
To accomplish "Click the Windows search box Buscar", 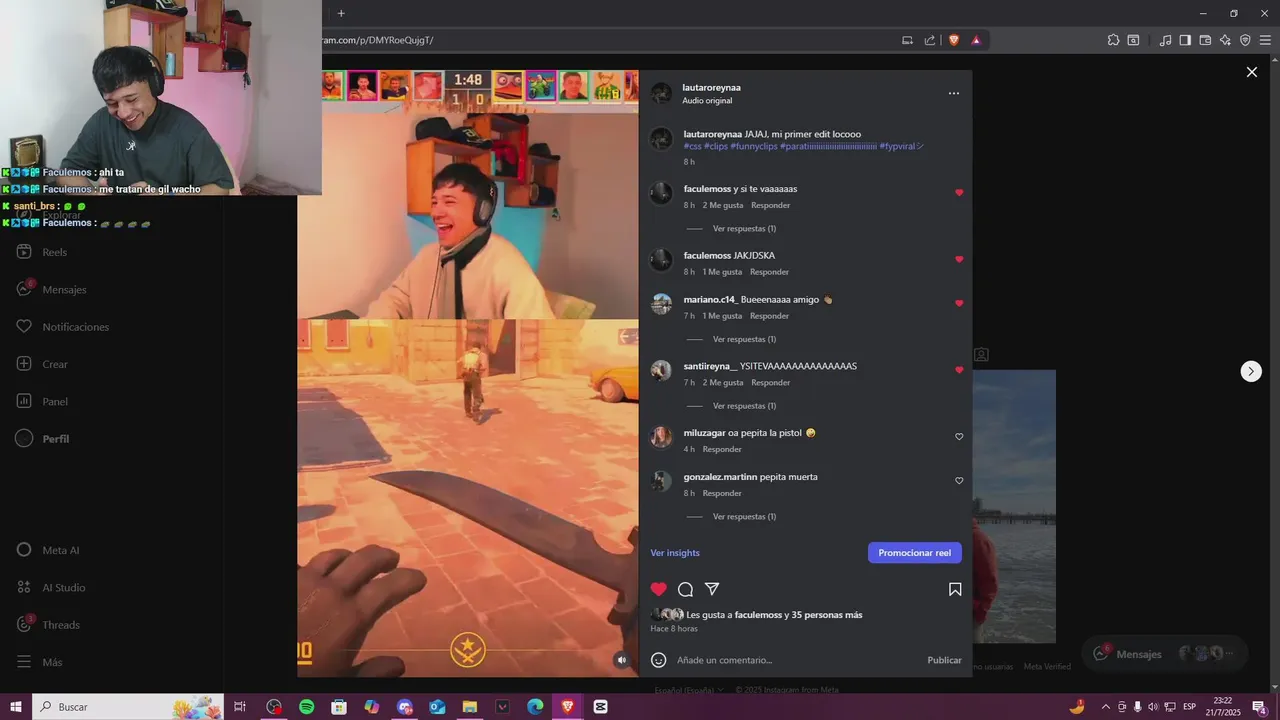I will (x=128, y=707).
